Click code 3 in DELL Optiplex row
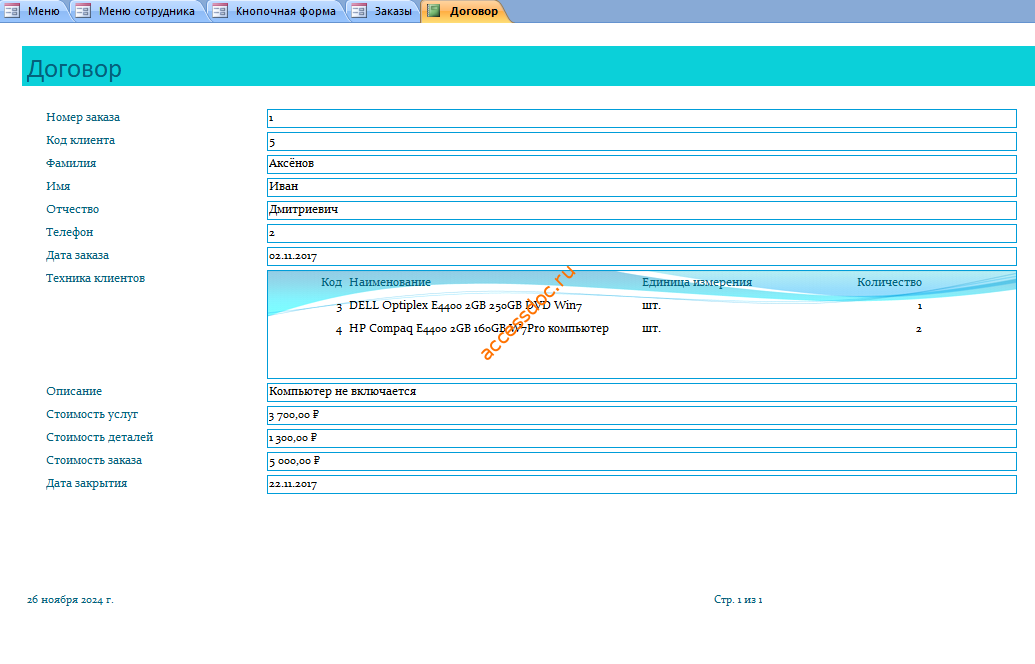The height and width of the screenshot is (664, 1035). (339, 307)
